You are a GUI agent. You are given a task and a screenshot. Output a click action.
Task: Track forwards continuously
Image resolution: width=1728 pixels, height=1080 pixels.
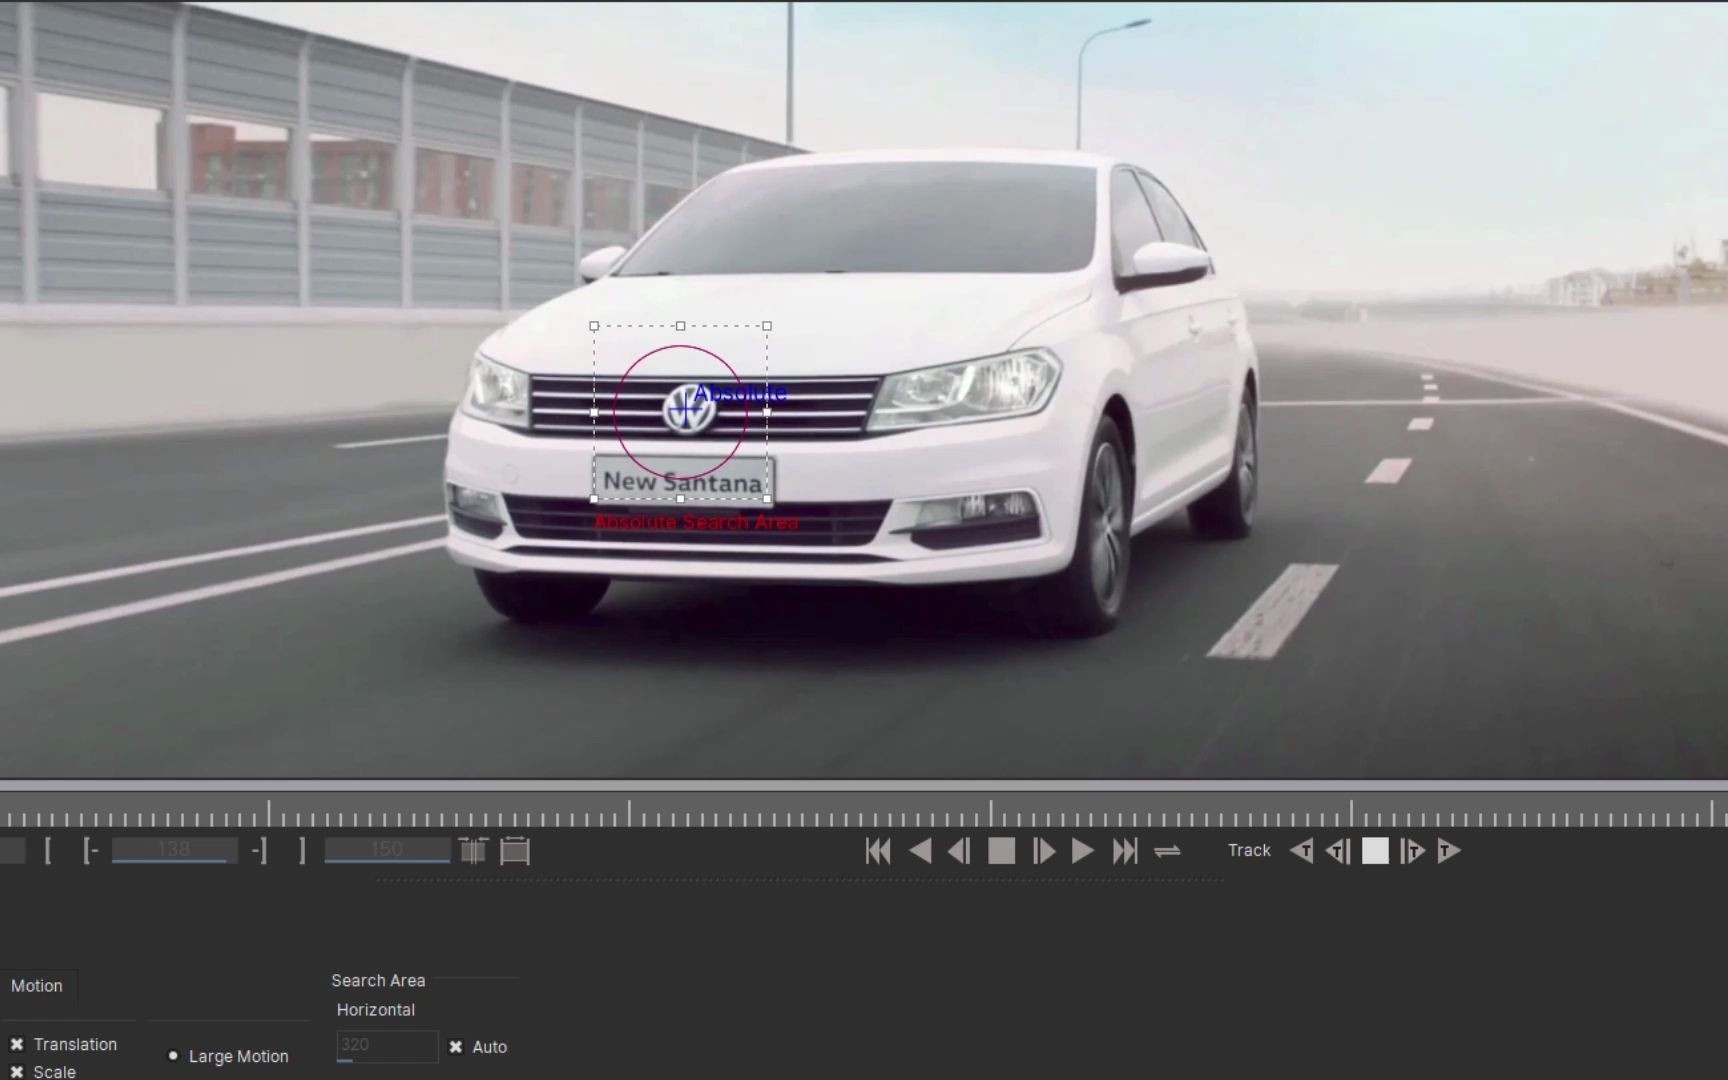(x=1449, y=851)
